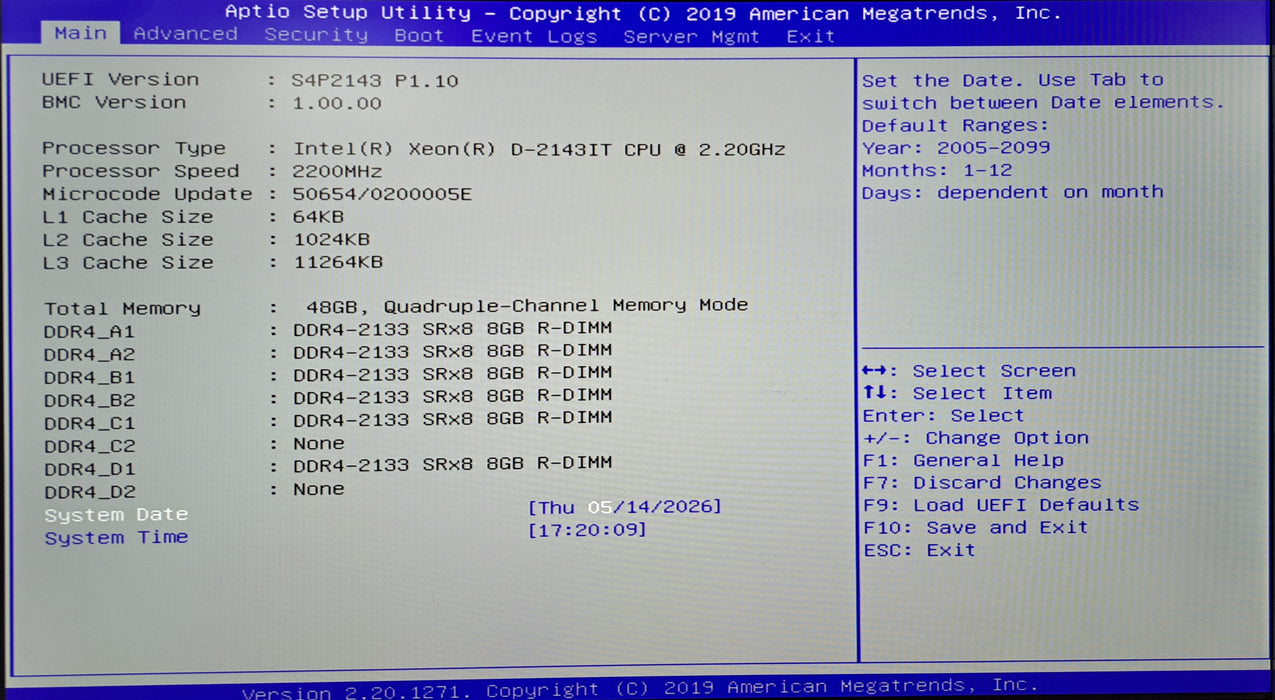
Task: Click the DDR4_B1 slot label
Action: tap(89, 377)
